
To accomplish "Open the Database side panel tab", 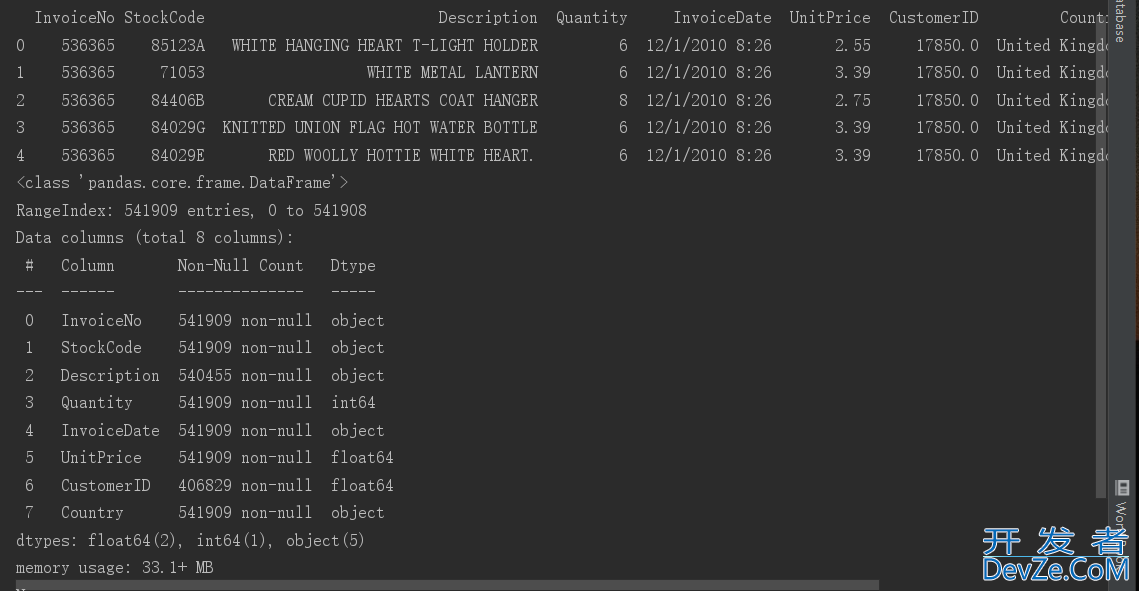I will (x=1119, y=22).
